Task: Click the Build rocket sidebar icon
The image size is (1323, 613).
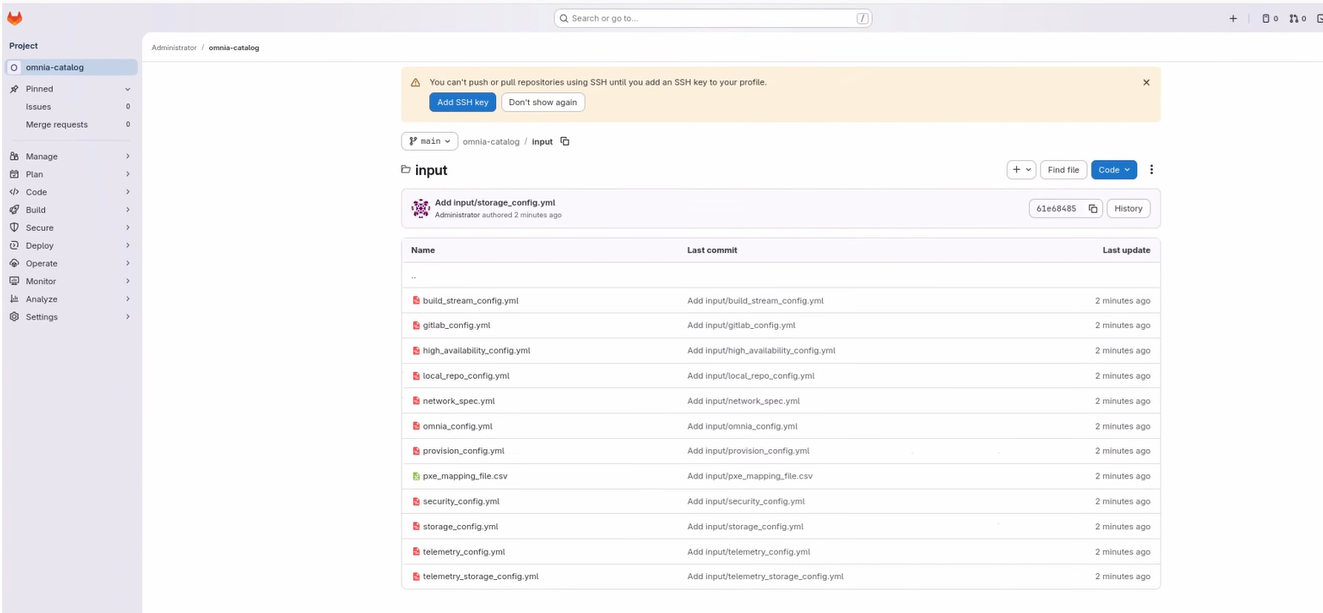Action: click(x=14, y=210)
